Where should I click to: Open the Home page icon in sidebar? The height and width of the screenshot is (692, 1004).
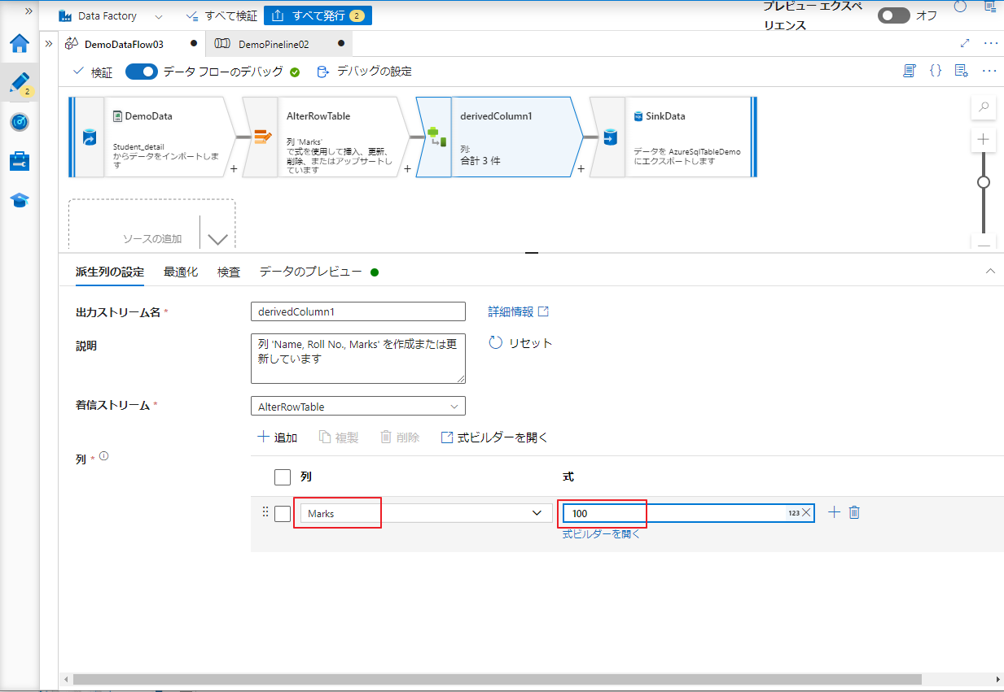click(19, 43)
